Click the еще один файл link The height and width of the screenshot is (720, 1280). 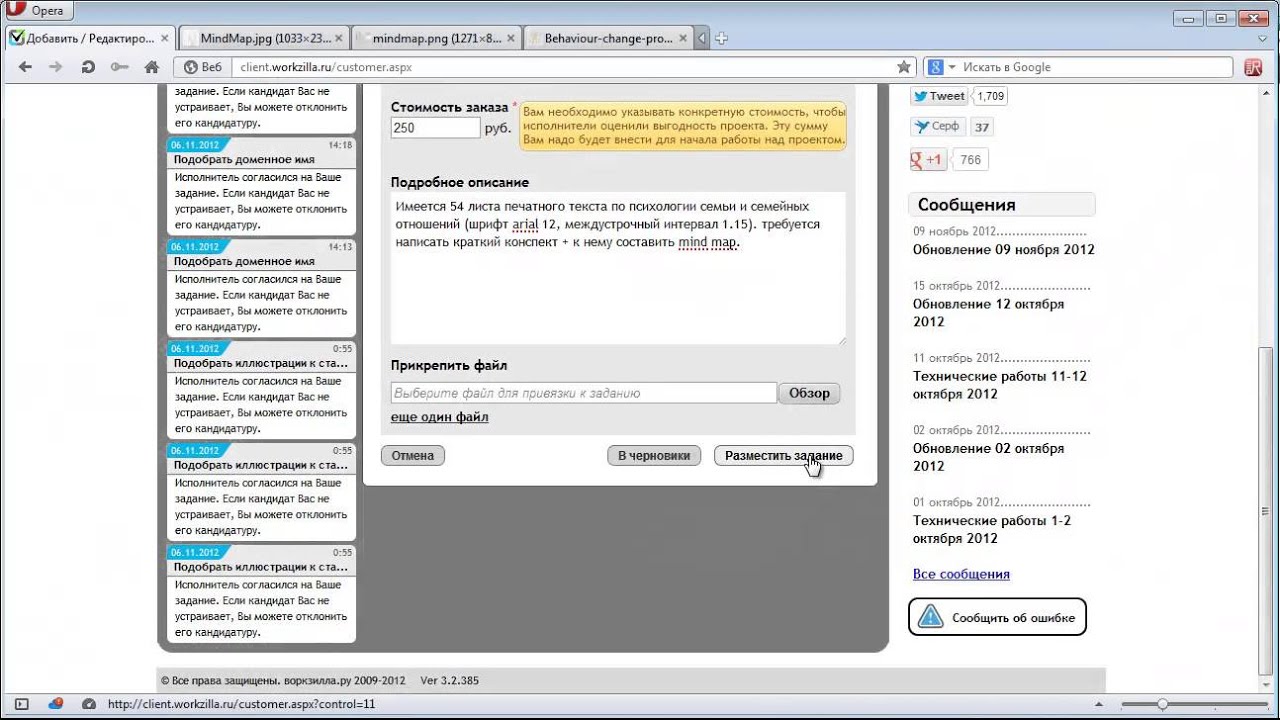tap(439, 417)
